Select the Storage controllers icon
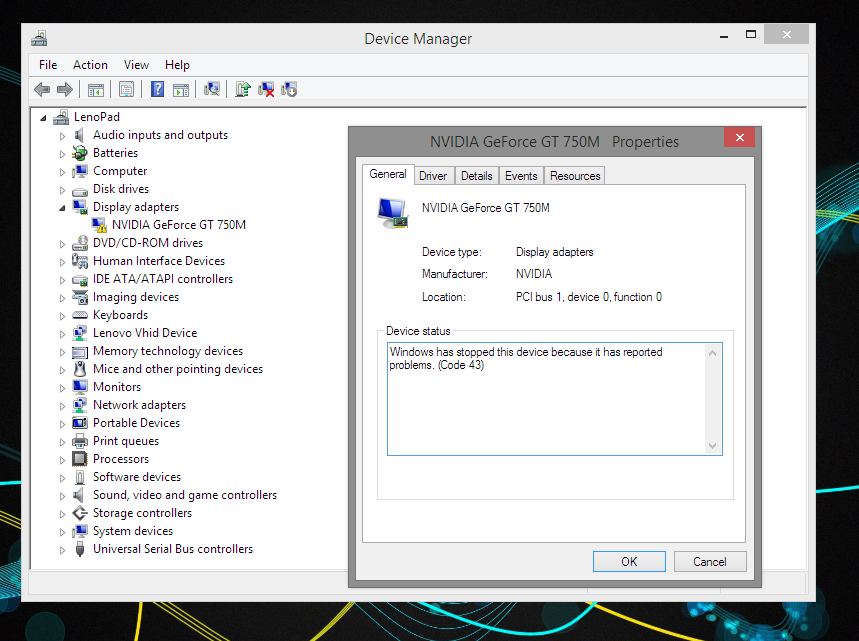Viewport: 859px width, 641px height. 80,513
